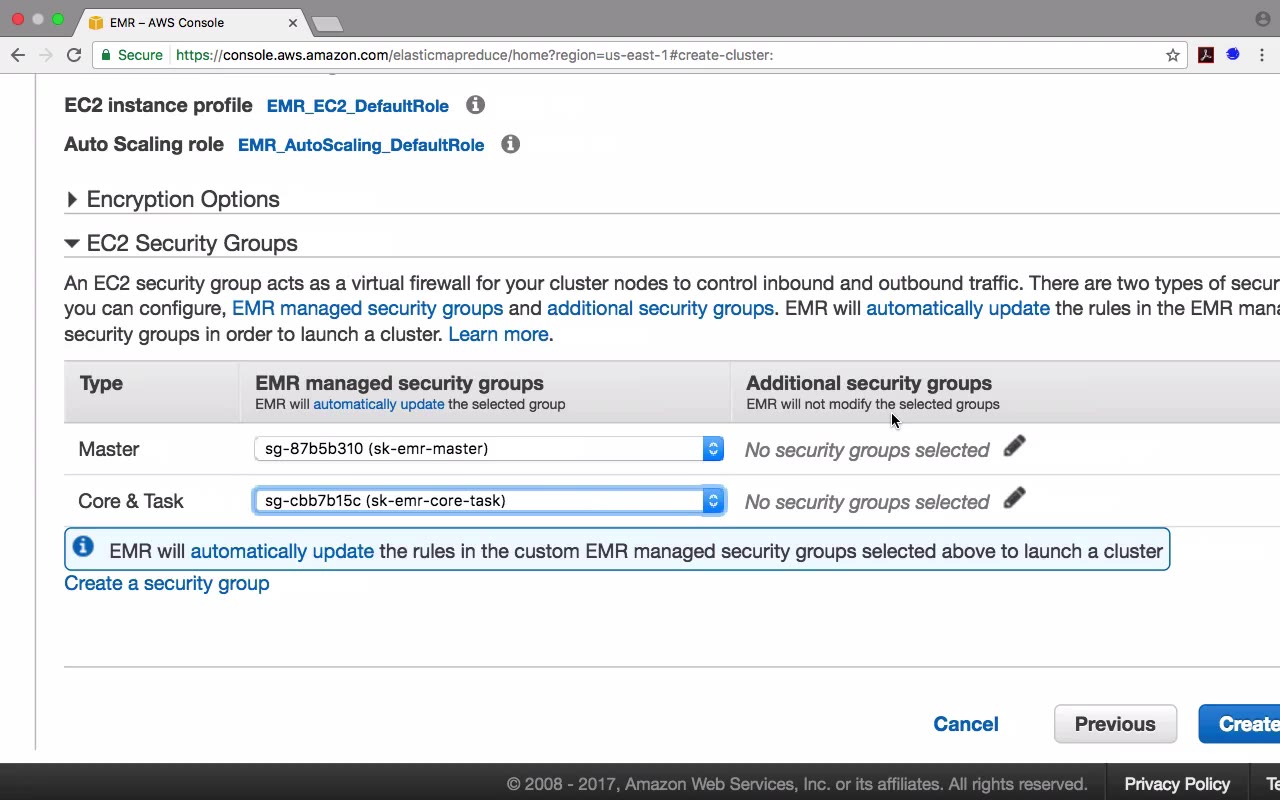Follow the EMR managed security groups link
This screenshot has height=800, width=1280.
point(367,308)
